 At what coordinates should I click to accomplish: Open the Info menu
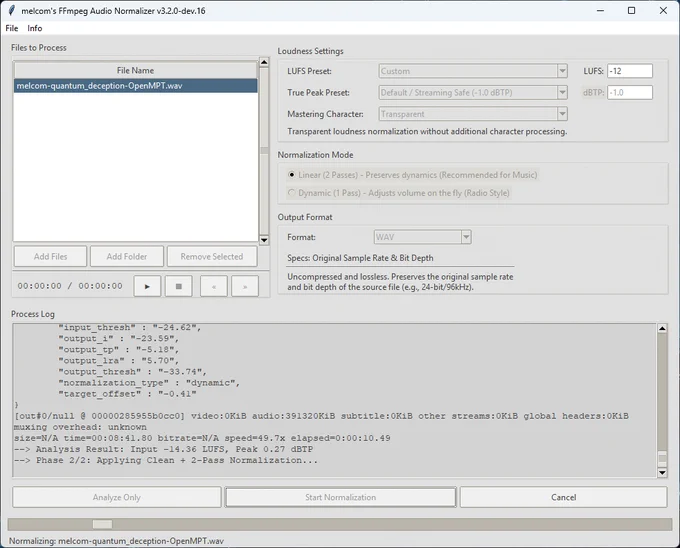pyautogui.click(x=35, y=28)
